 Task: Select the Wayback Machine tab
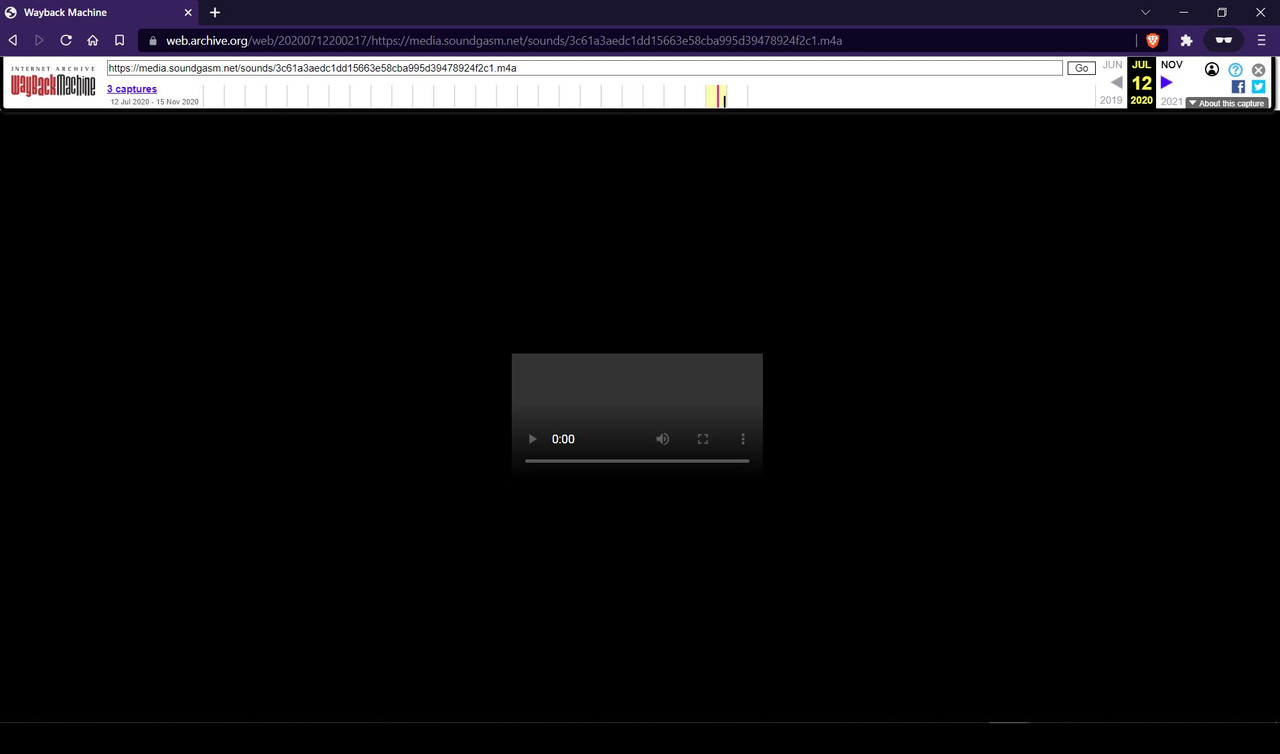(99, 12)
